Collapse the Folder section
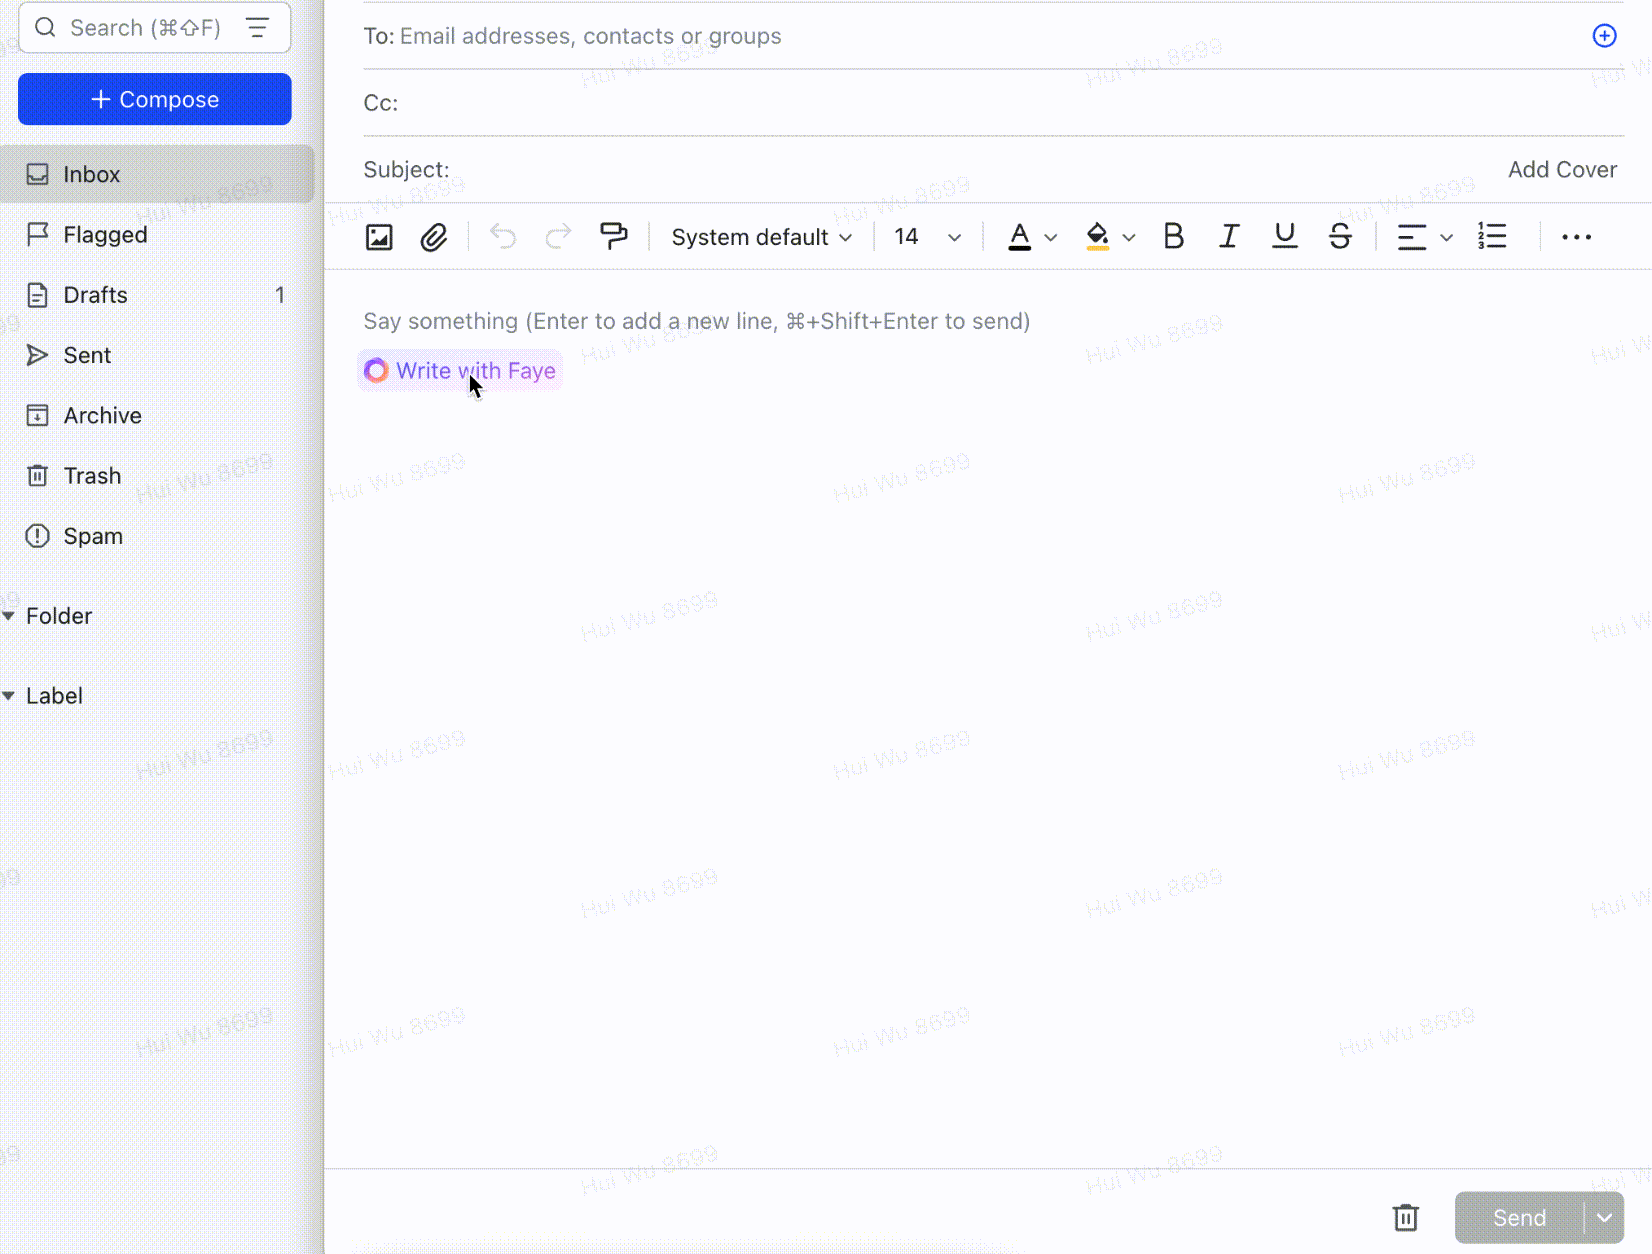The width and height of the screenshot is (1652, 1254). click(x=9, y=616)
